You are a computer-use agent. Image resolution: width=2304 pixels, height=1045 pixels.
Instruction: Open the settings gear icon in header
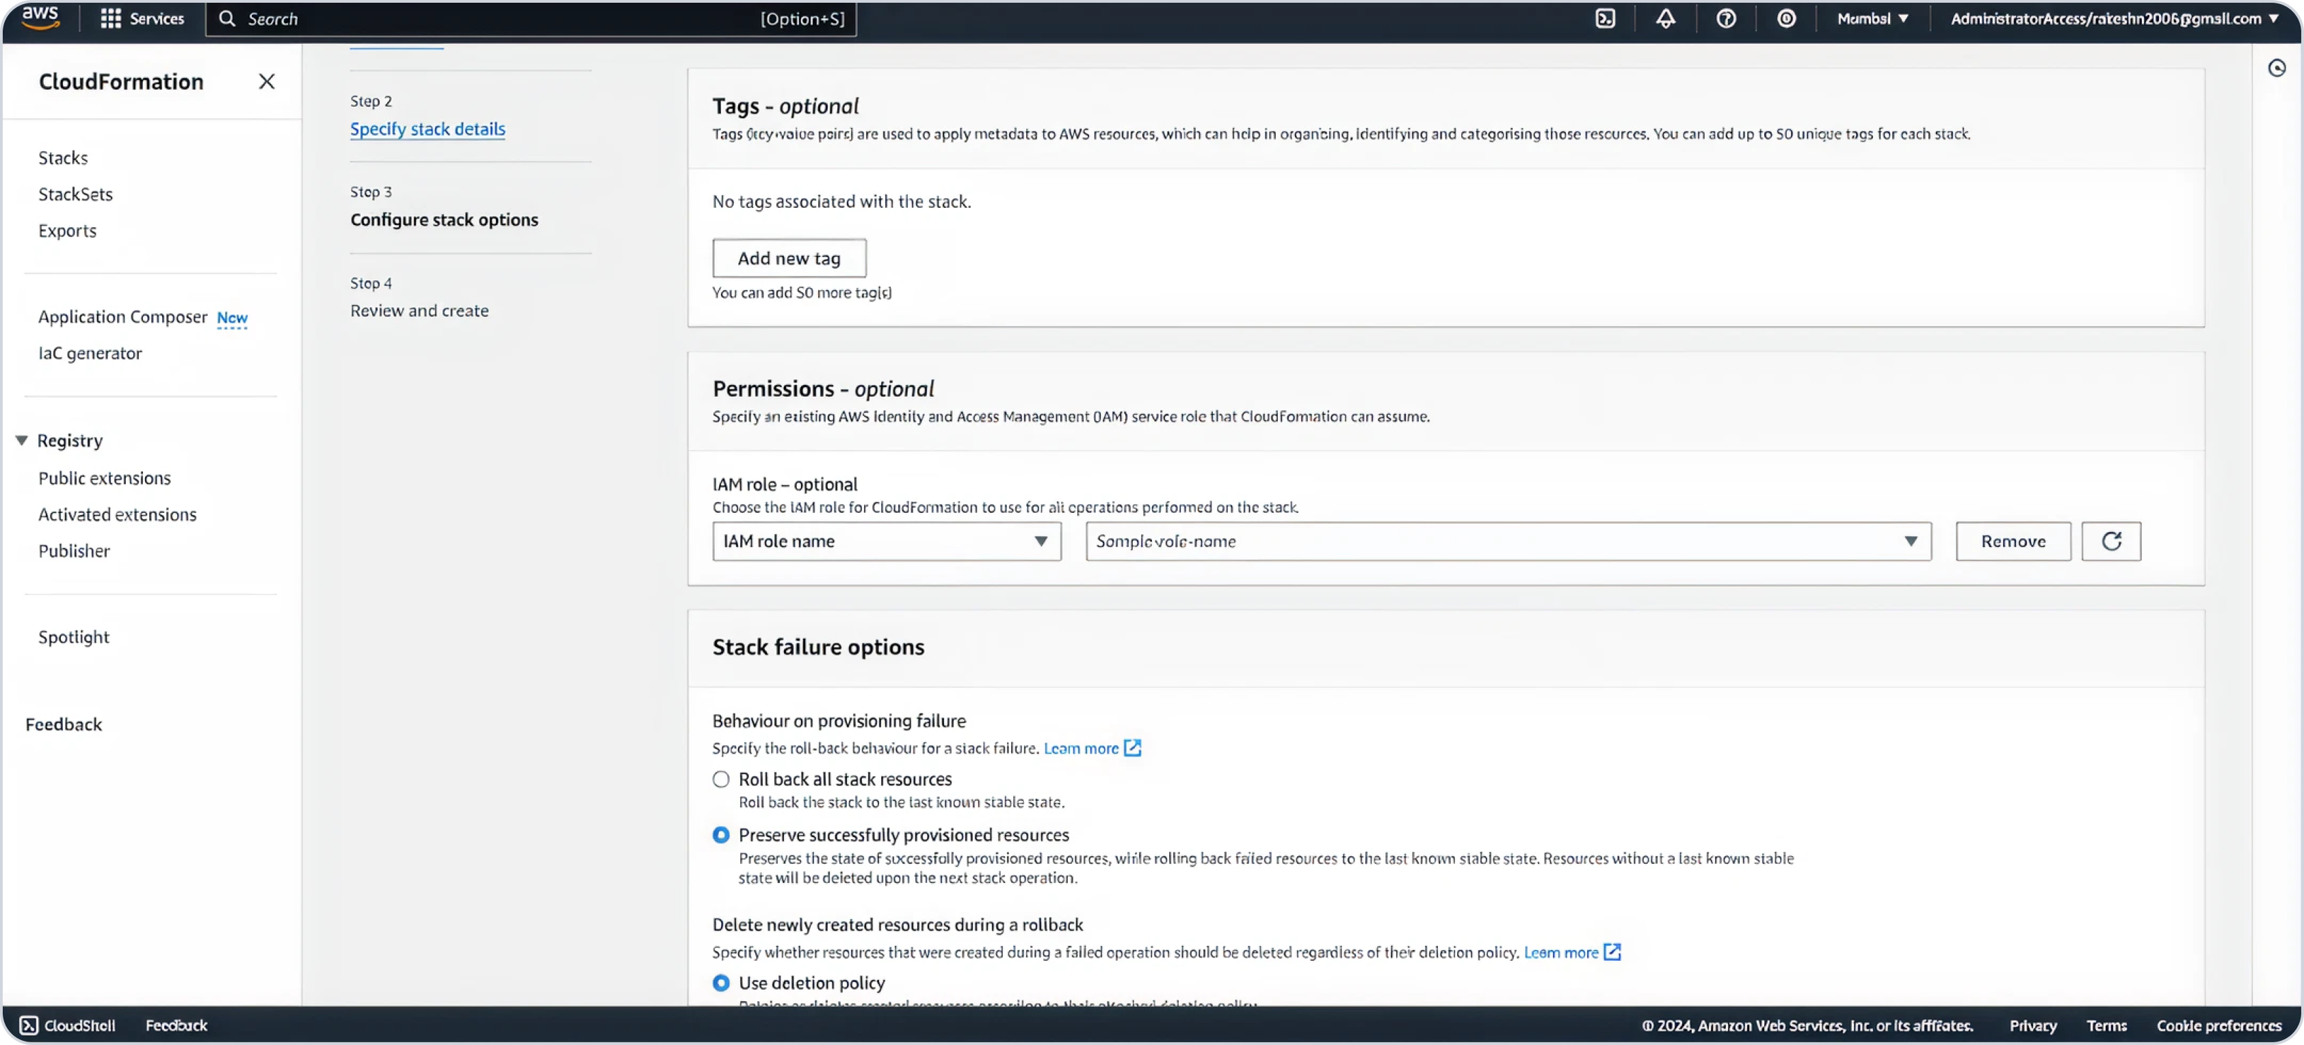point(1786,19)
